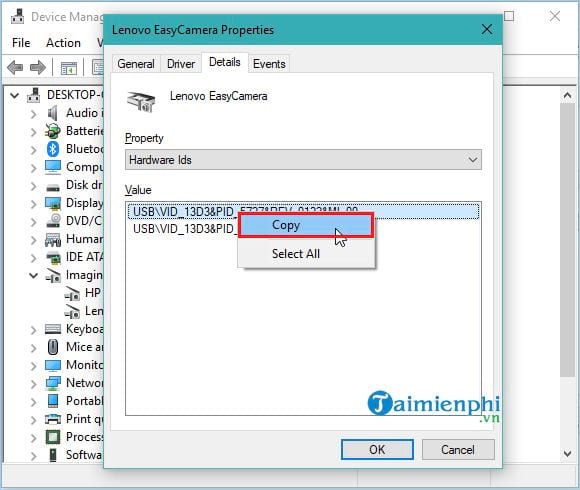Maximize the Device Manager window

[509, 16]
